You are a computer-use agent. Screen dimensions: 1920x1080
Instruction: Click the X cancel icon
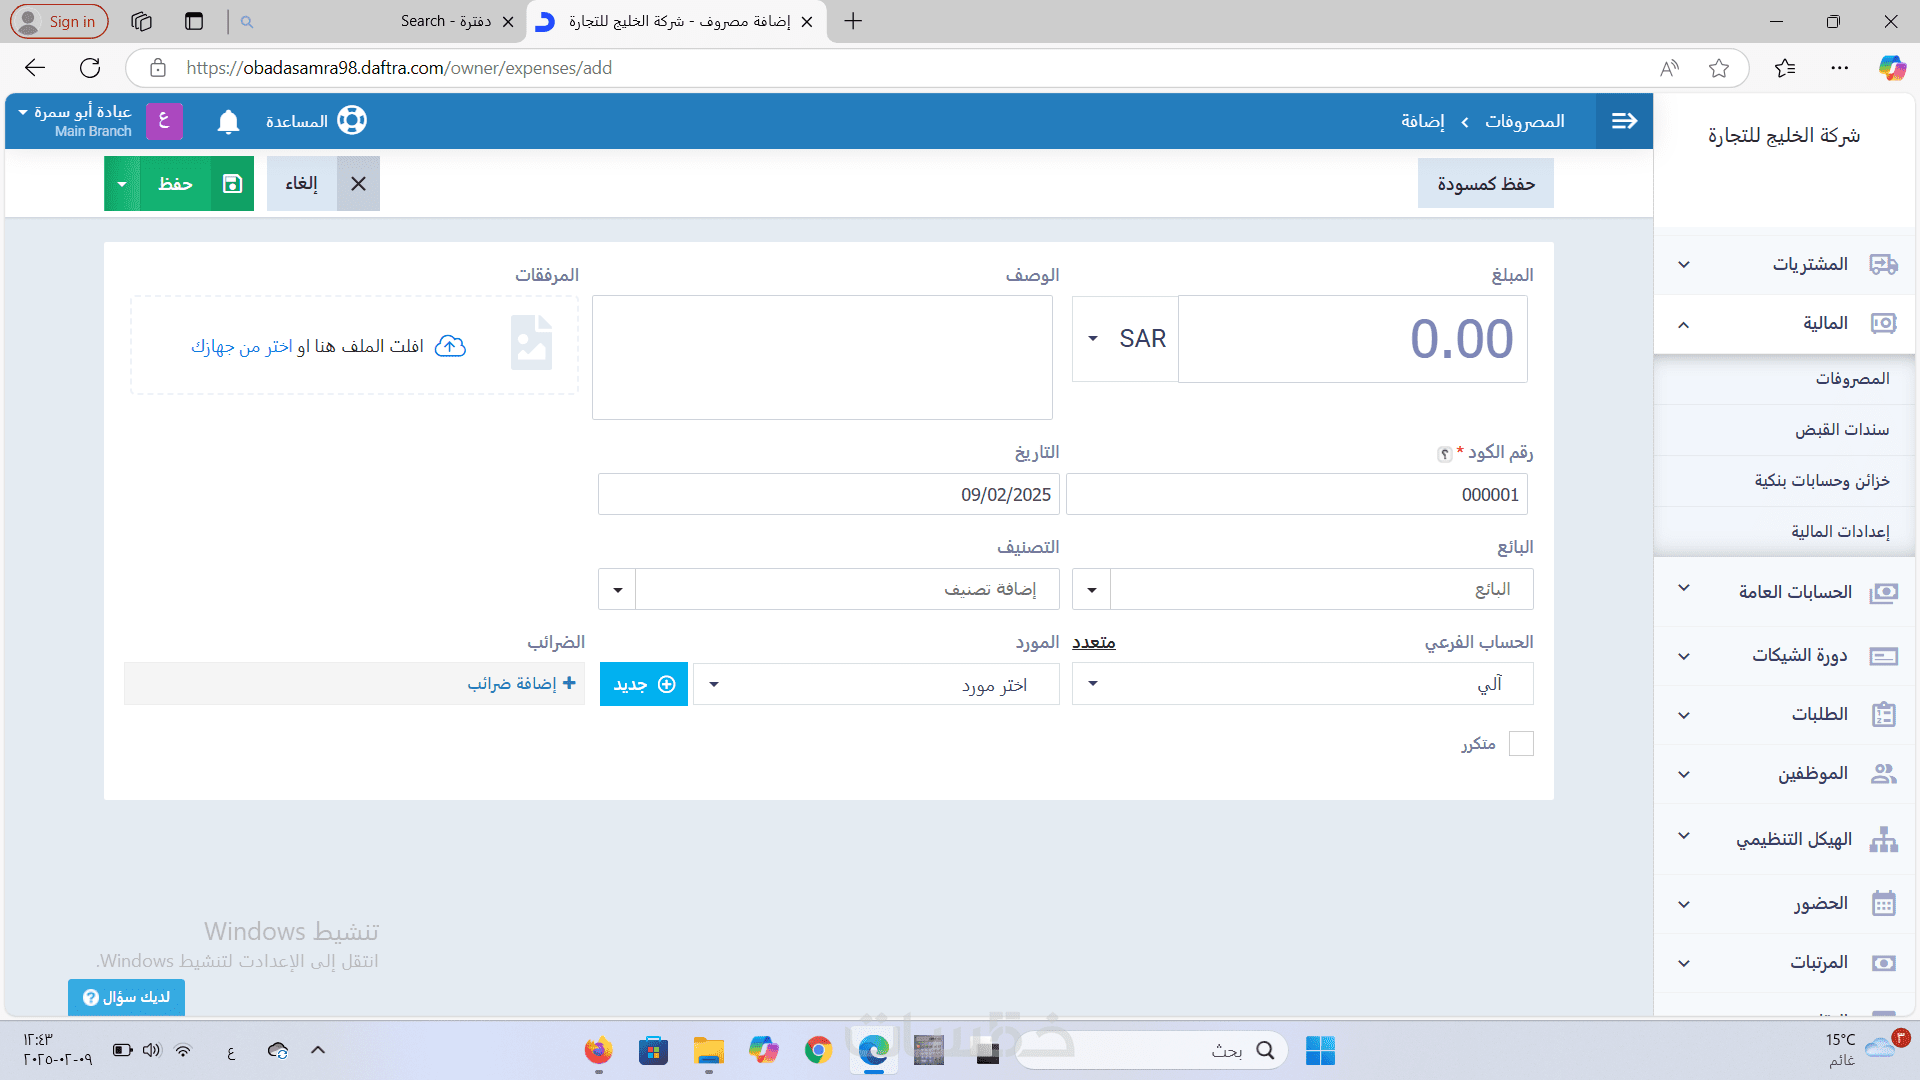click(x=358, y=183)
